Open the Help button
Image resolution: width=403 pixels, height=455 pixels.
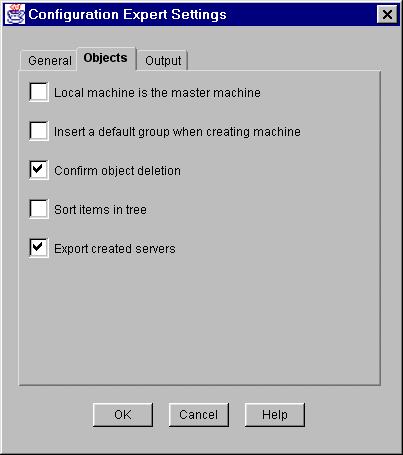pos(275,415)
